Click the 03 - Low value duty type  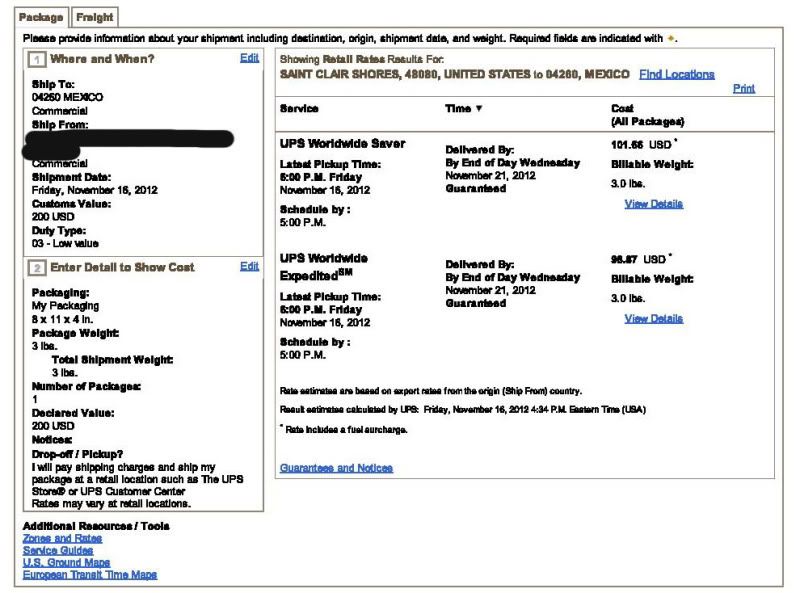pos(65,243)
